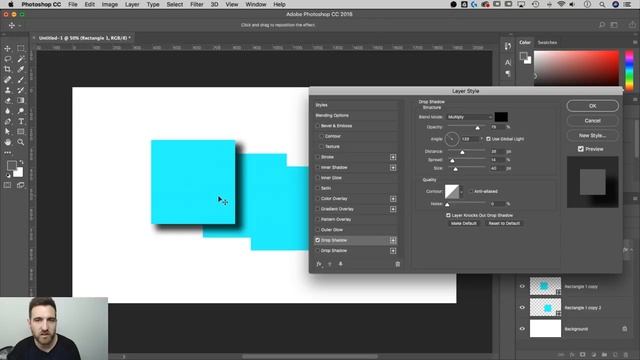Image resolution: width=640 pixels, height=360 pixels.
Task: Select the Lasso tool
Action: pyautogui.click(x=7, y=59)
